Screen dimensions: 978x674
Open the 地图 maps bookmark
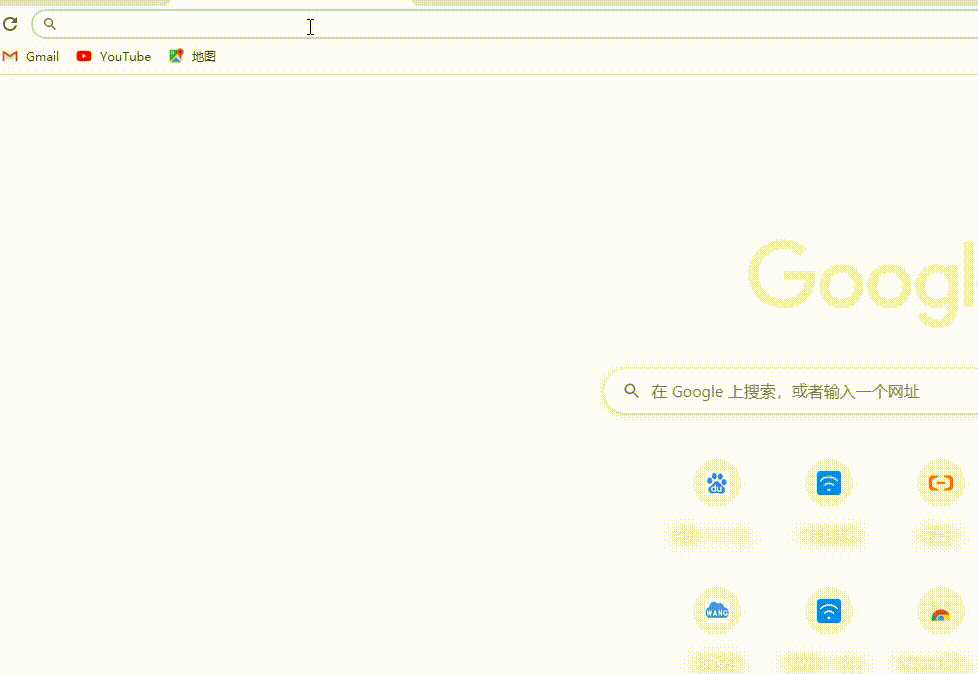(192, 57)
